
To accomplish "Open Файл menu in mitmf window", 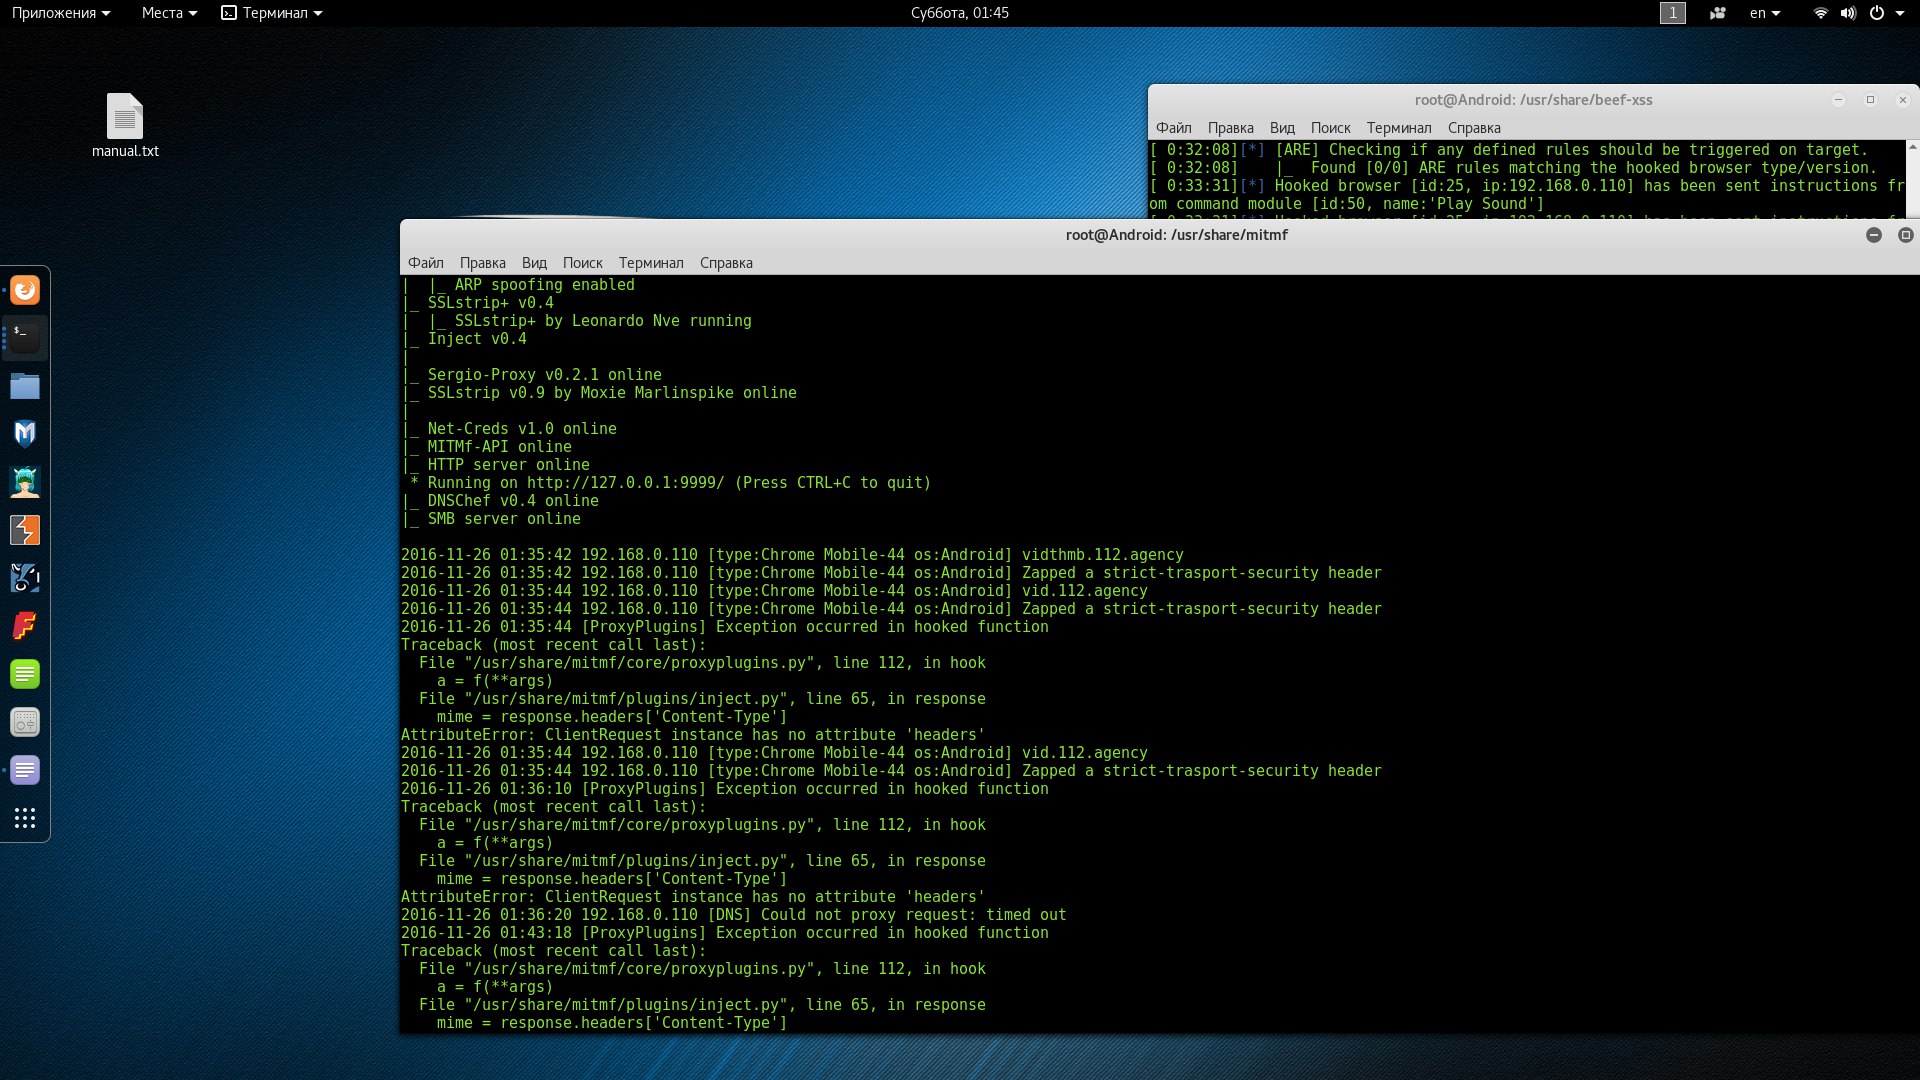I will pyautogui.click(x=425, y=263).
